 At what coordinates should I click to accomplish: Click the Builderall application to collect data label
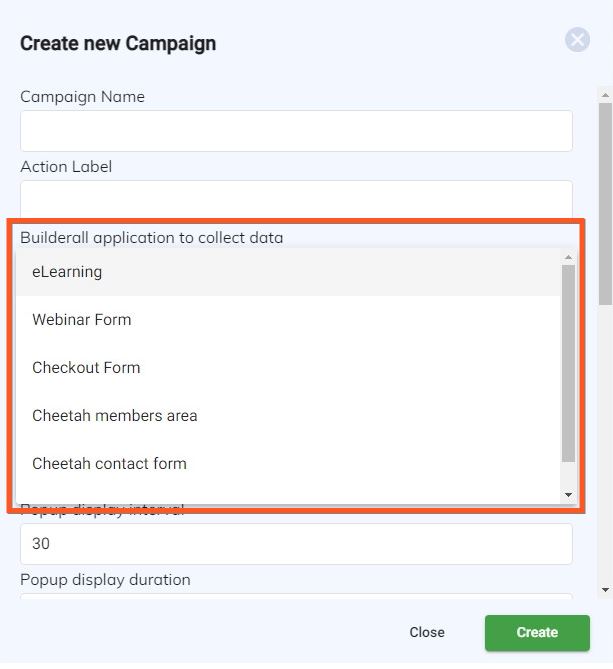(151, 238)
